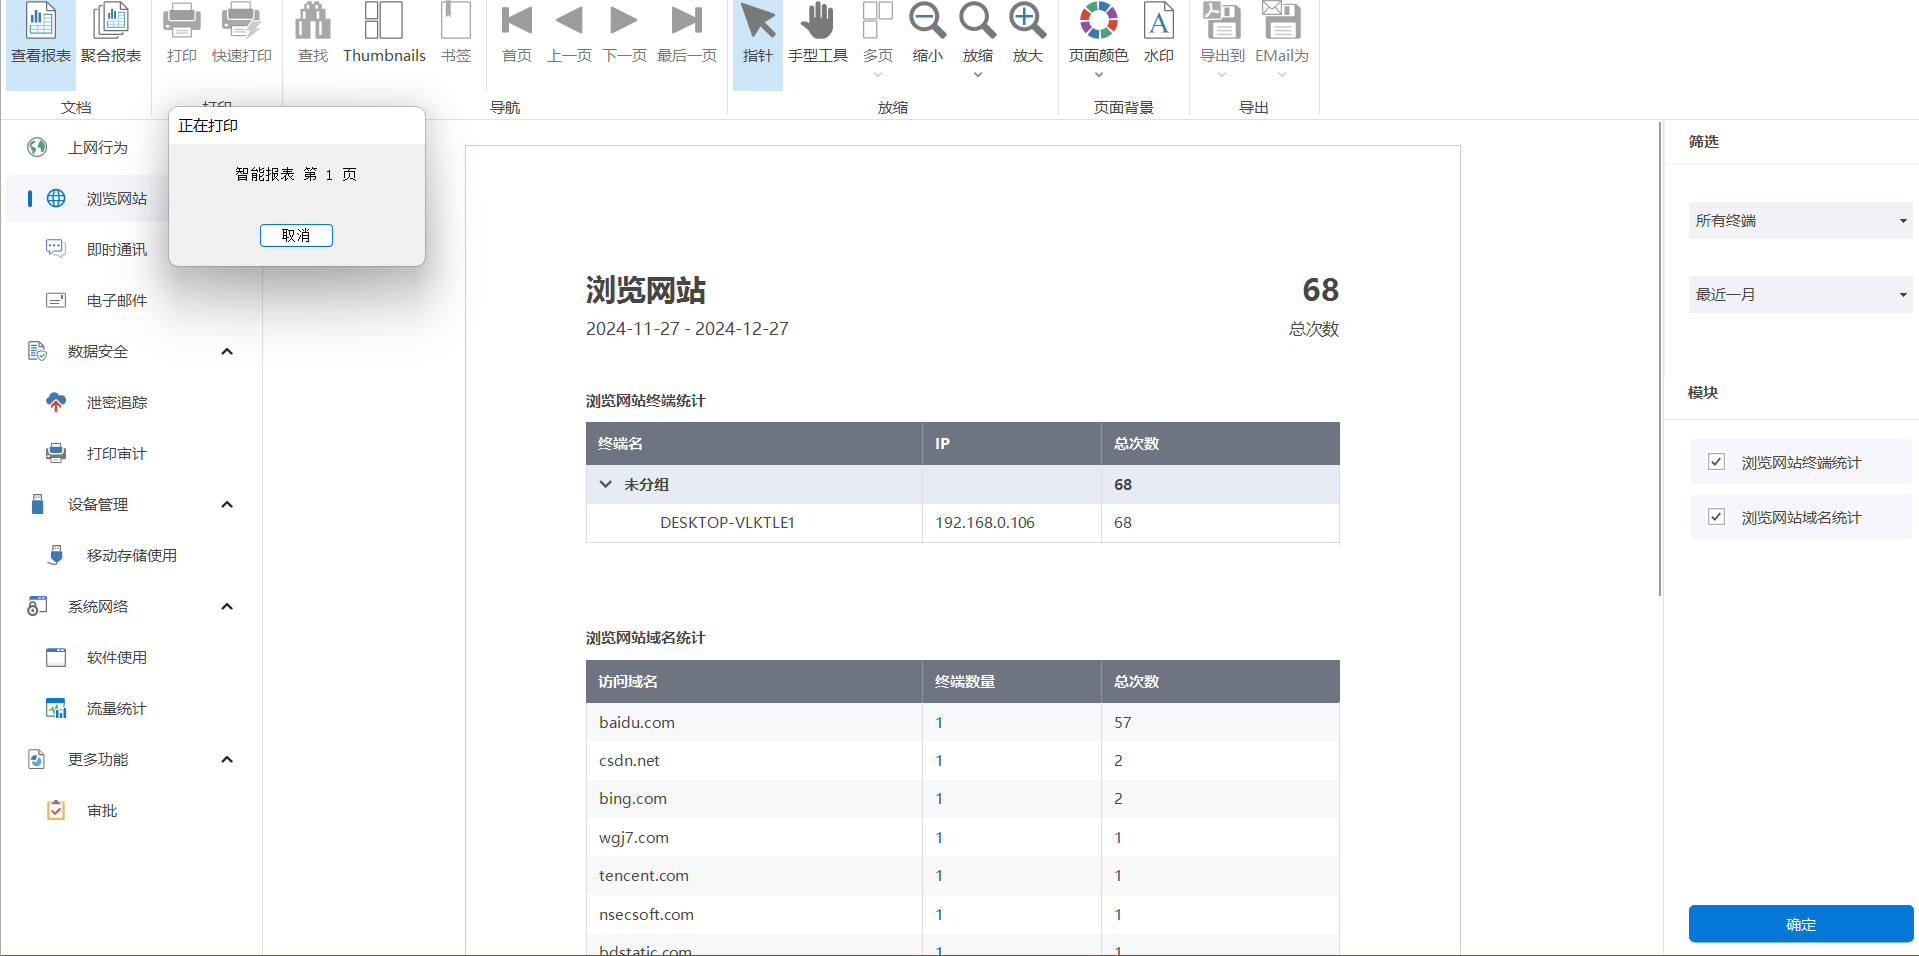Open the 所有终端 terminal dropdown
The width and height of the screenshot is (1919, 956).
[x=1800, y=220]
